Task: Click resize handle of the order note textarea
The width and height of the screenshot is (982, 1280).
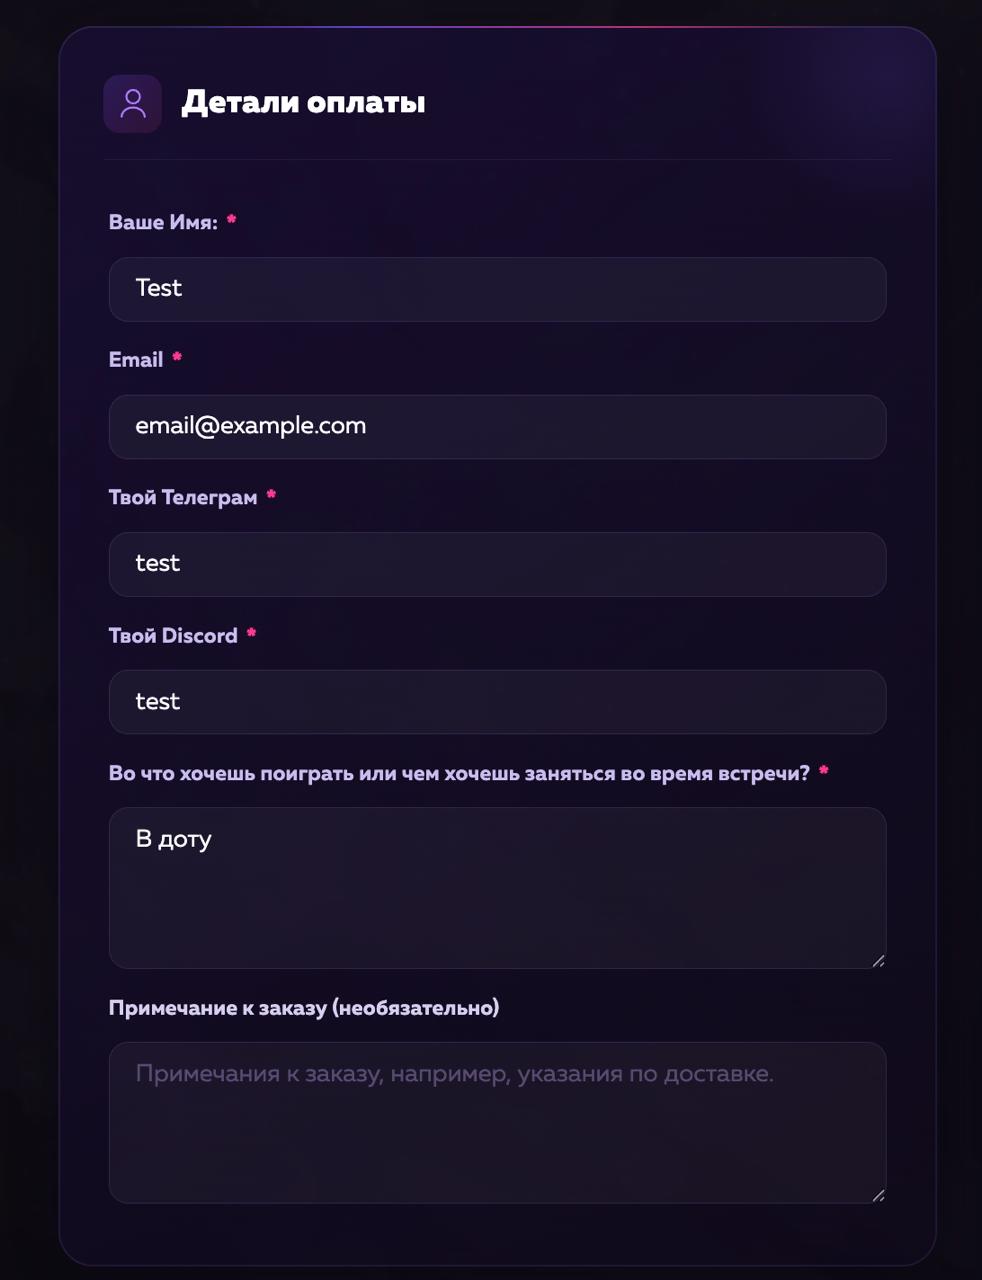Action: [x=878, y=1195]
